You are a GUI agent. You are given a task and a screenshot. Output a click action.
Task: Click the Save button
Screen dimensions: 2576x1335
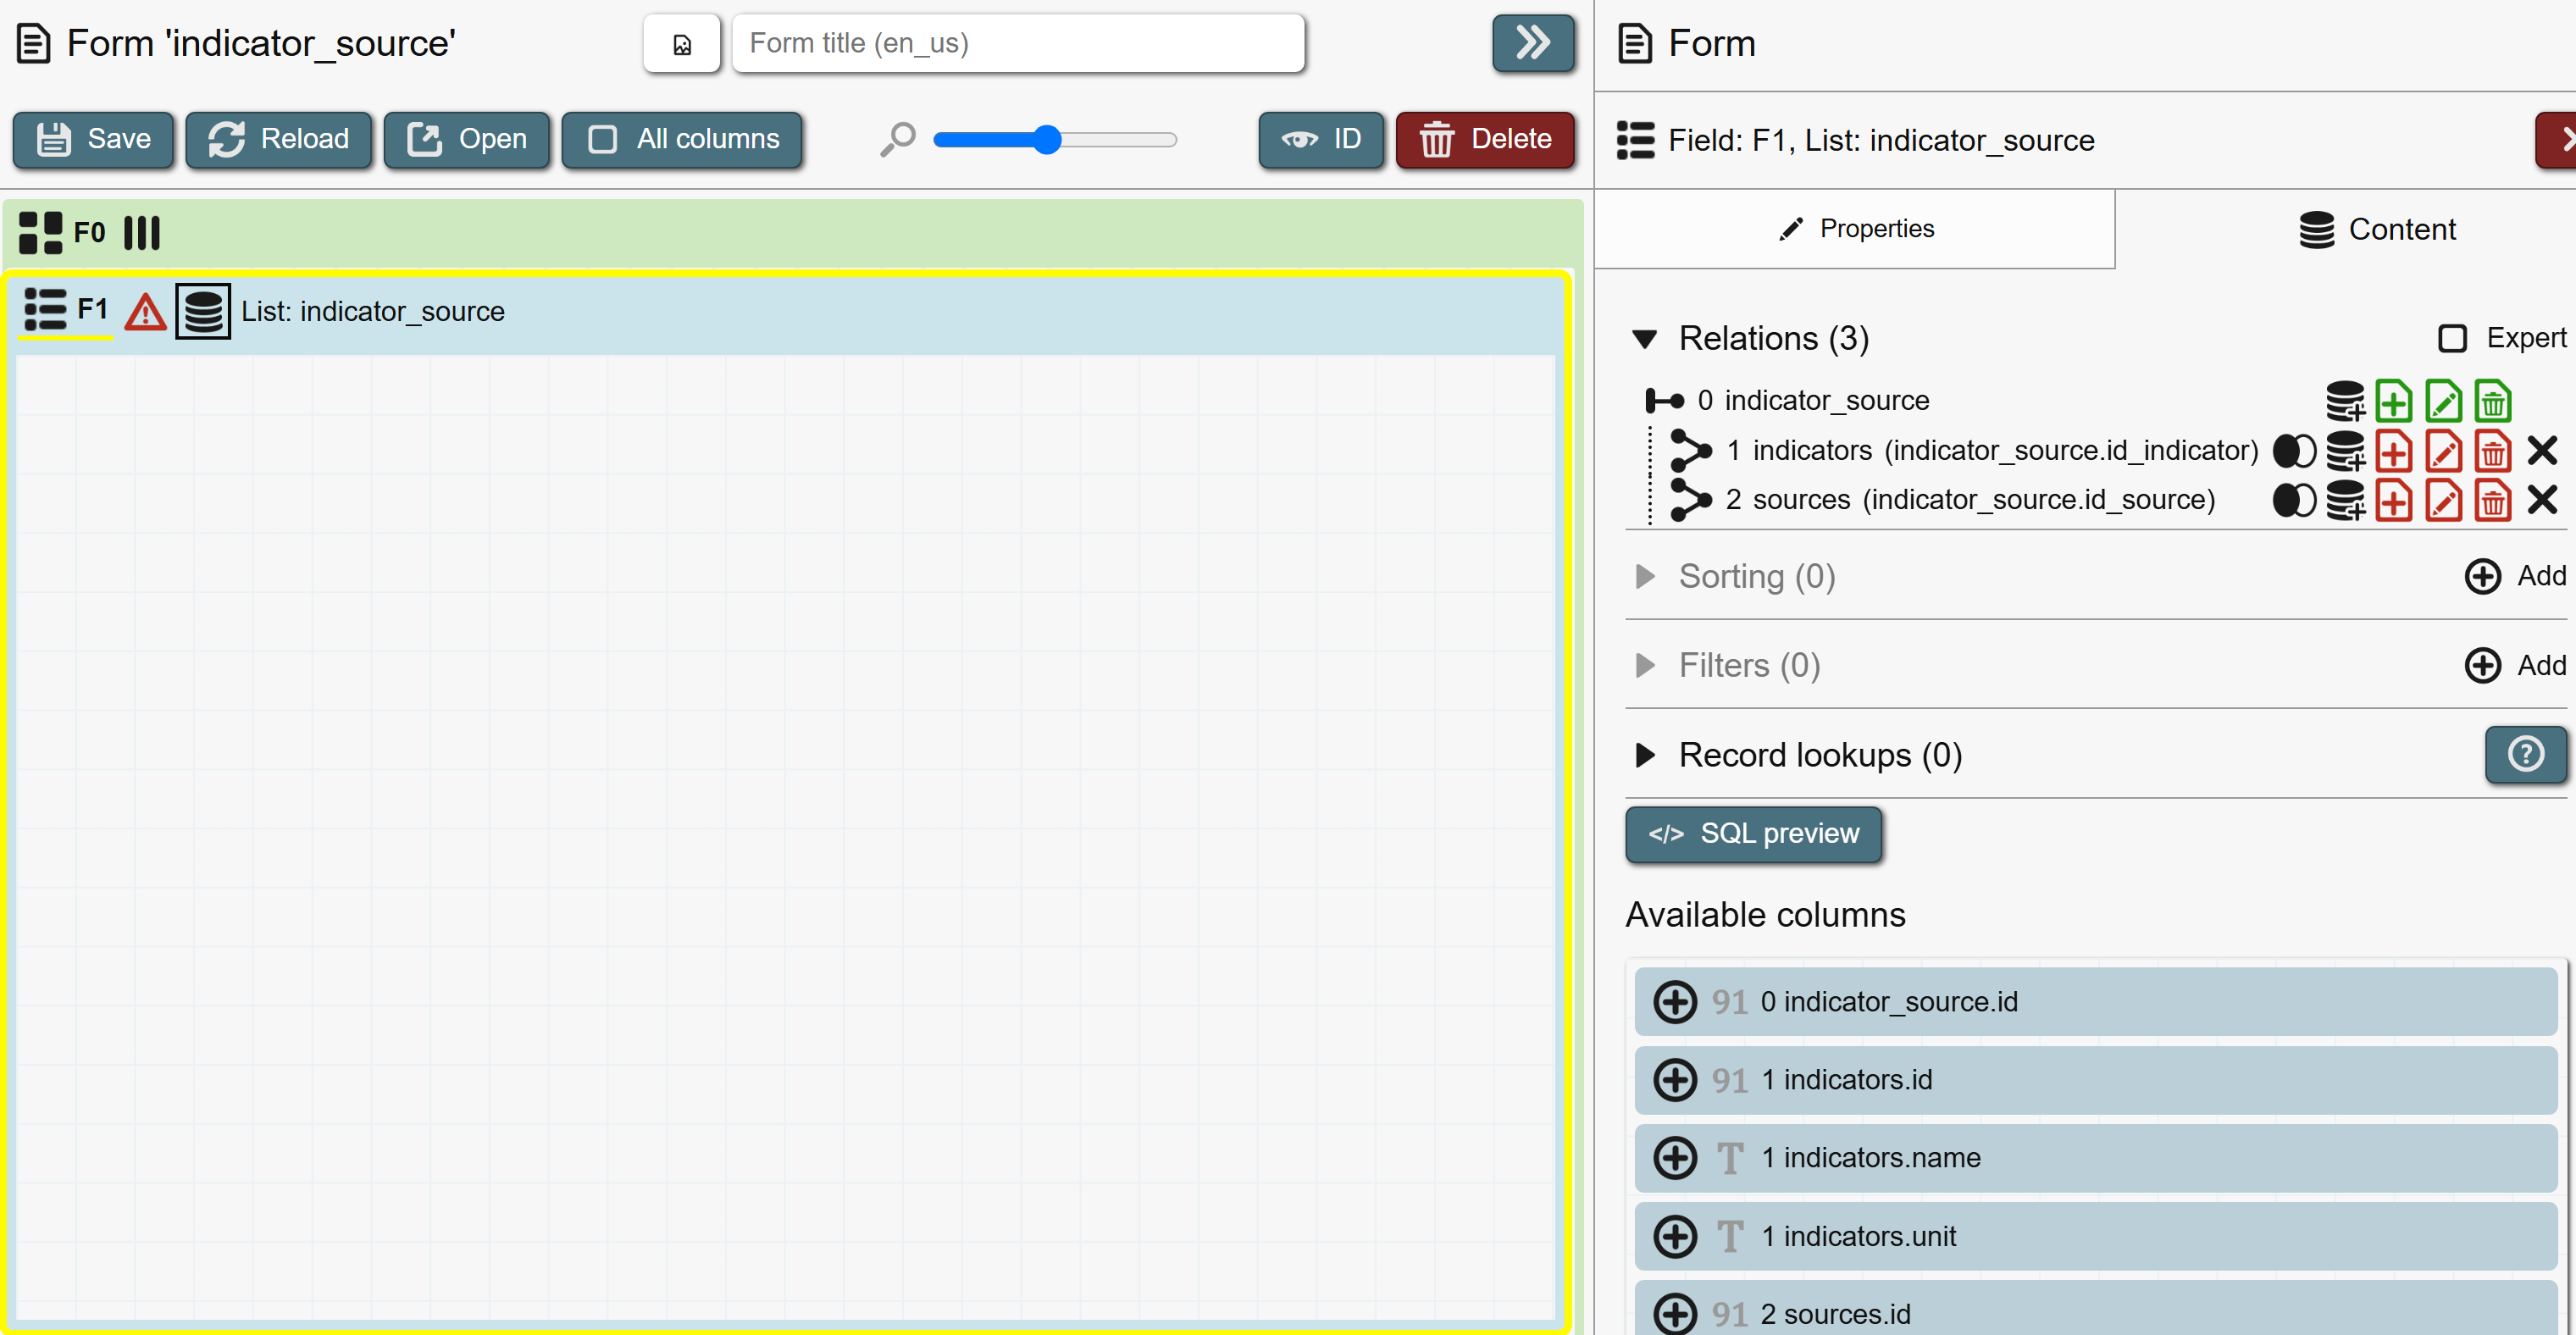[x=94, y=139]
